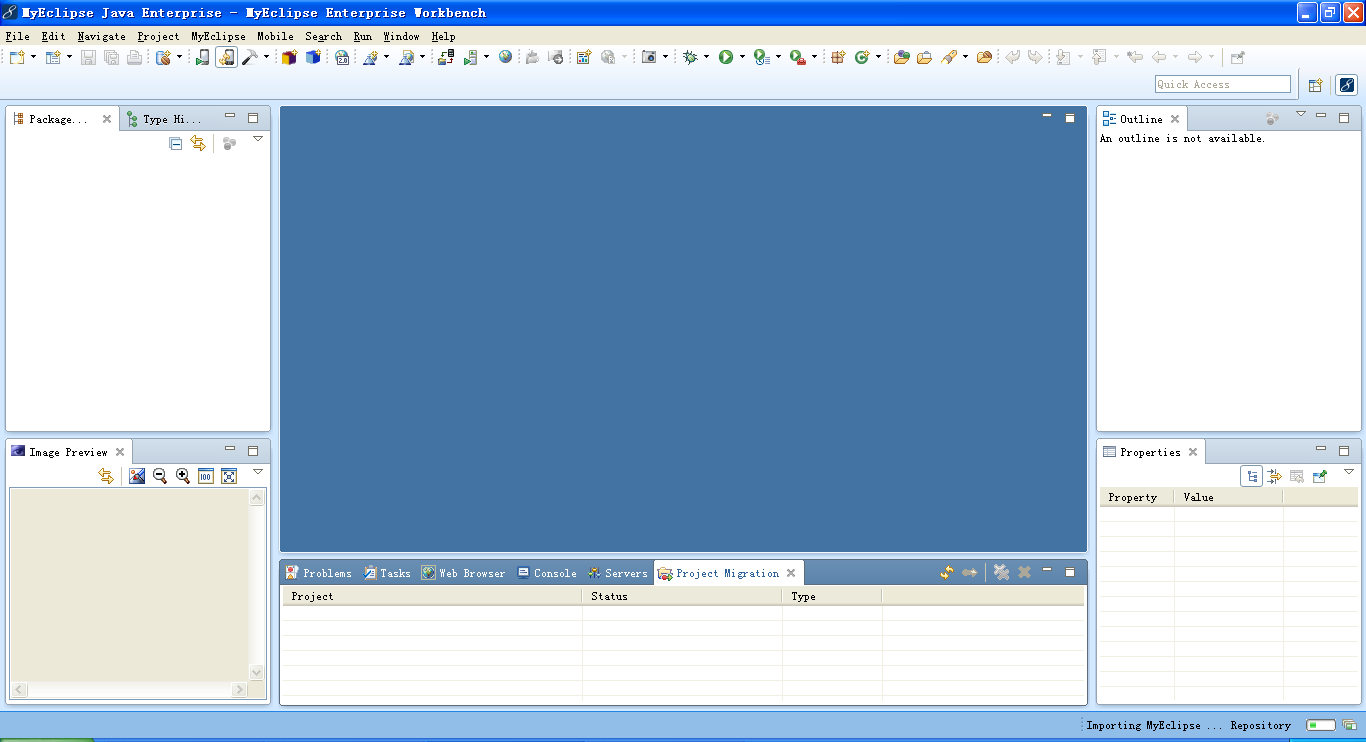1366x742 pixels.
Task: Switch to the Problems tab
Action: coord(318,573)
